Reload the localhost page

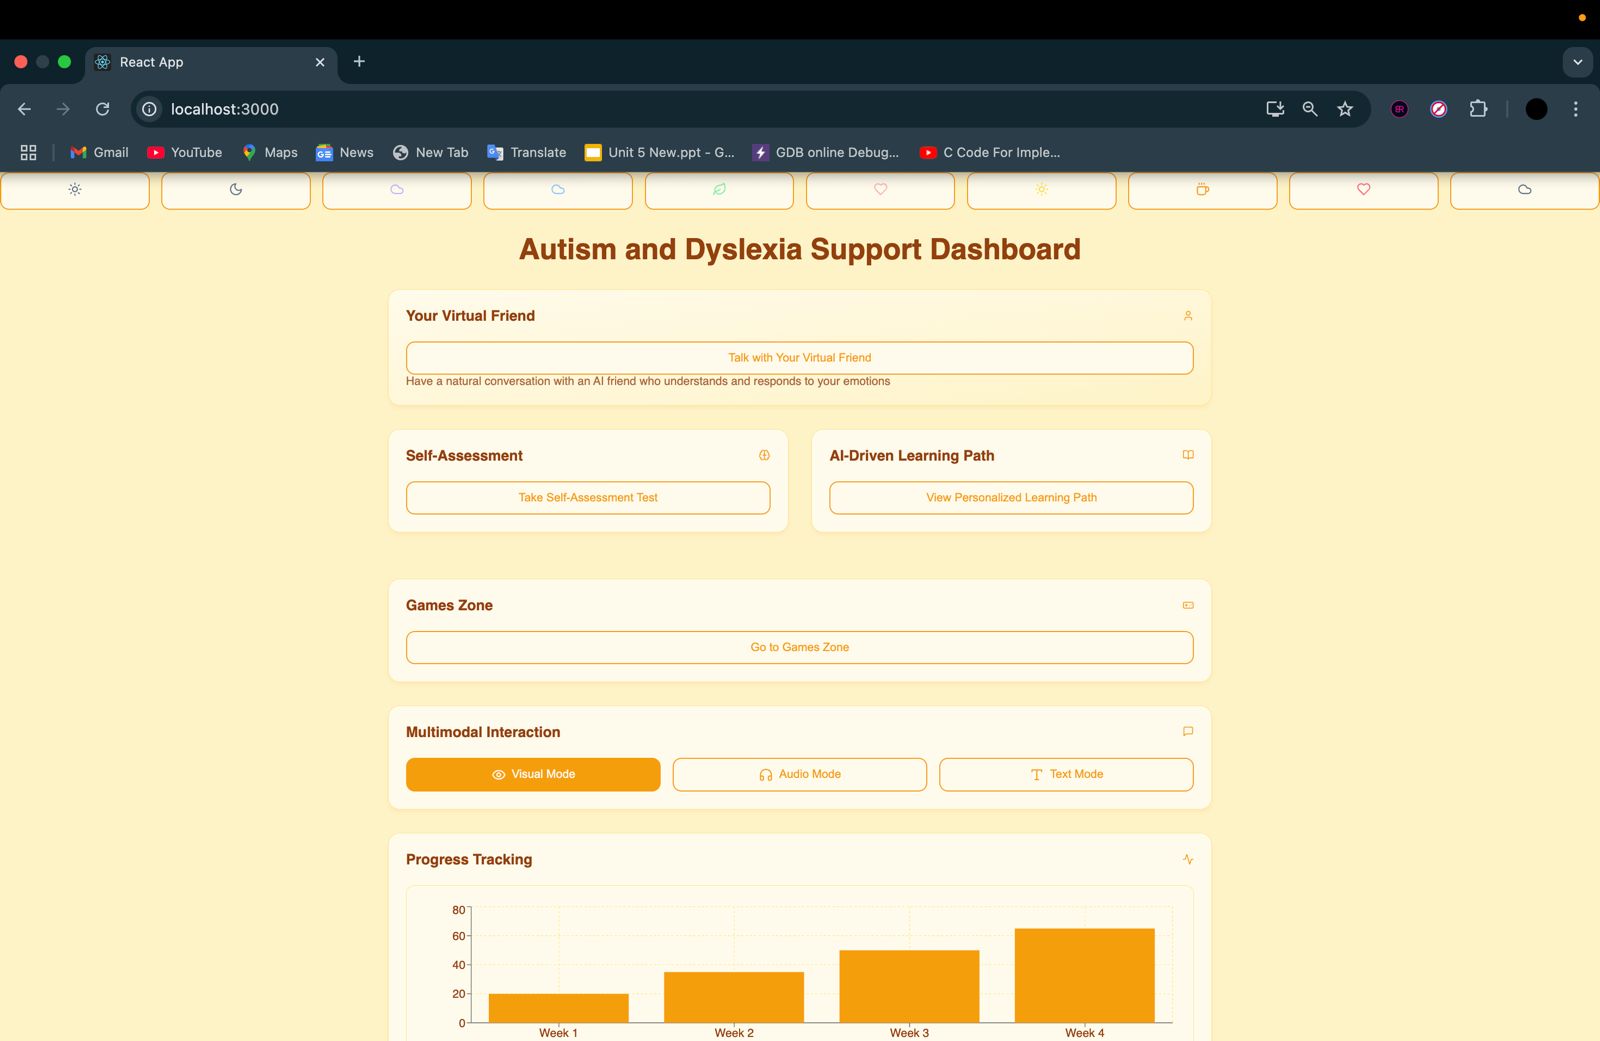tap(102, 109)
